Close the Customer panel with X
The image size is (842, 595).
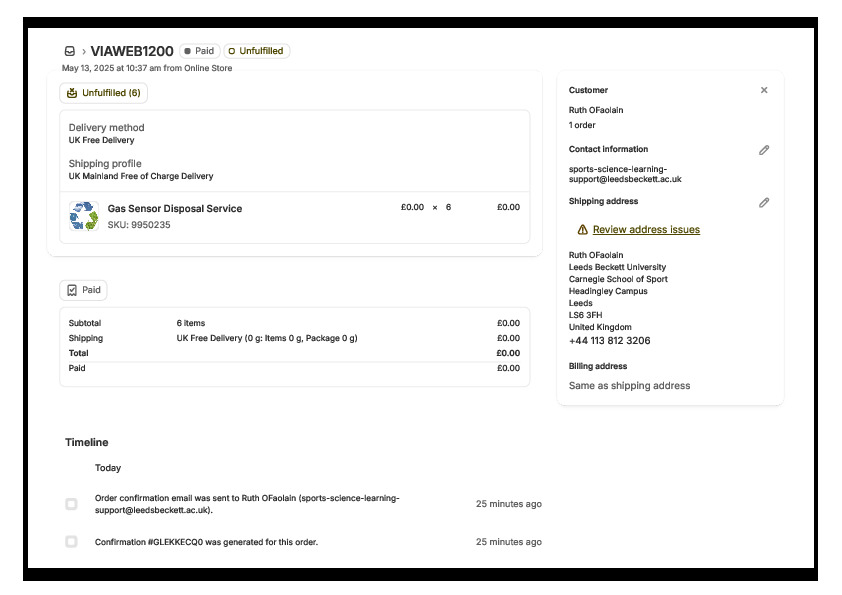(x=764, y=90)
